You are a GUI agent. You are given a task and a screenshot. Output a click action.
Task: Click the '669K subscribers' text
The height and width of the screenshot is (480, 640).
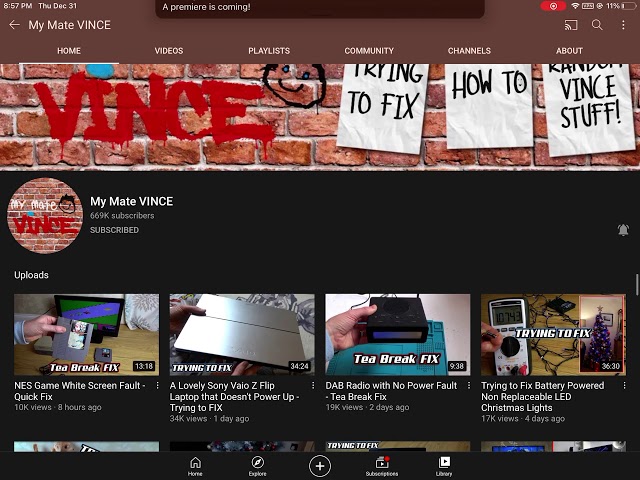(122, 216)
